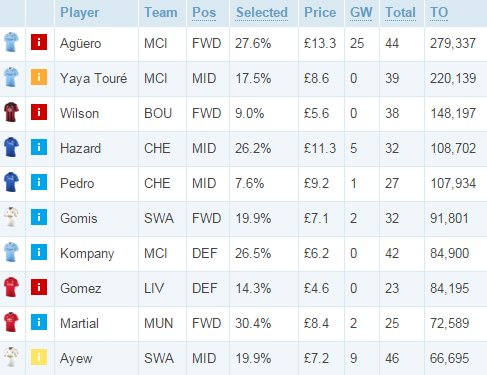Sort table by Selected column
The width and height of the screenshot is (487, 375).
[262, 13]
